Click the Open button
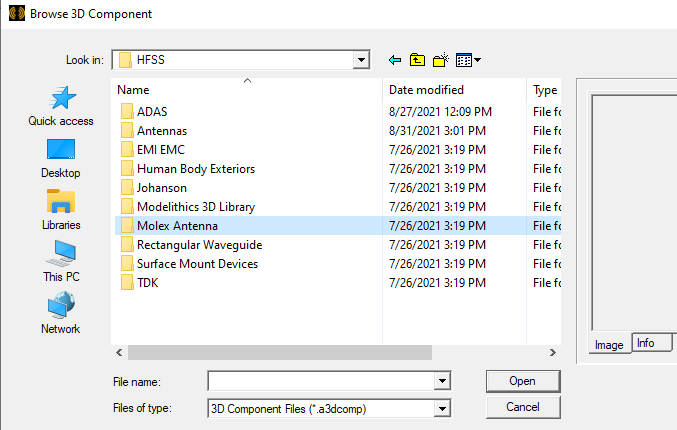This screenshot has height=430, width=677. (523, 381)
